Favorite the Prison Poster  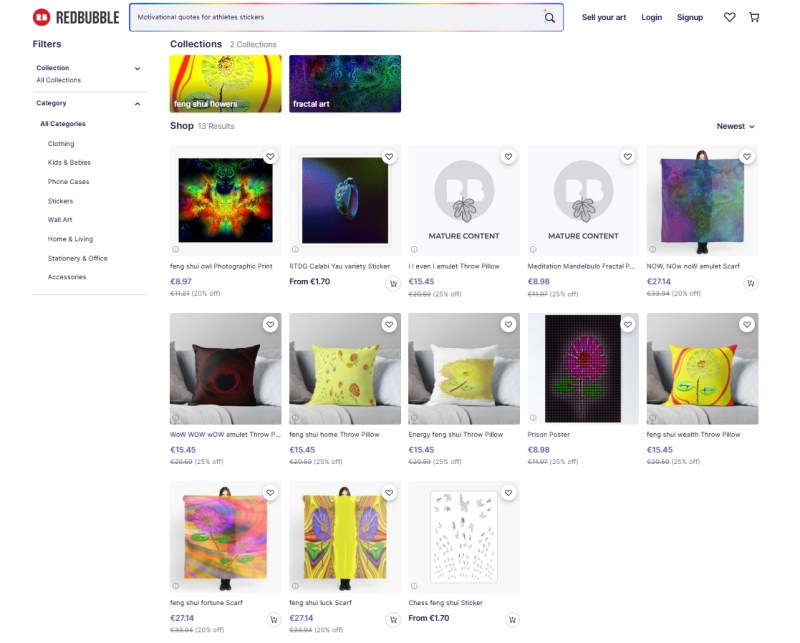(627, 325)
